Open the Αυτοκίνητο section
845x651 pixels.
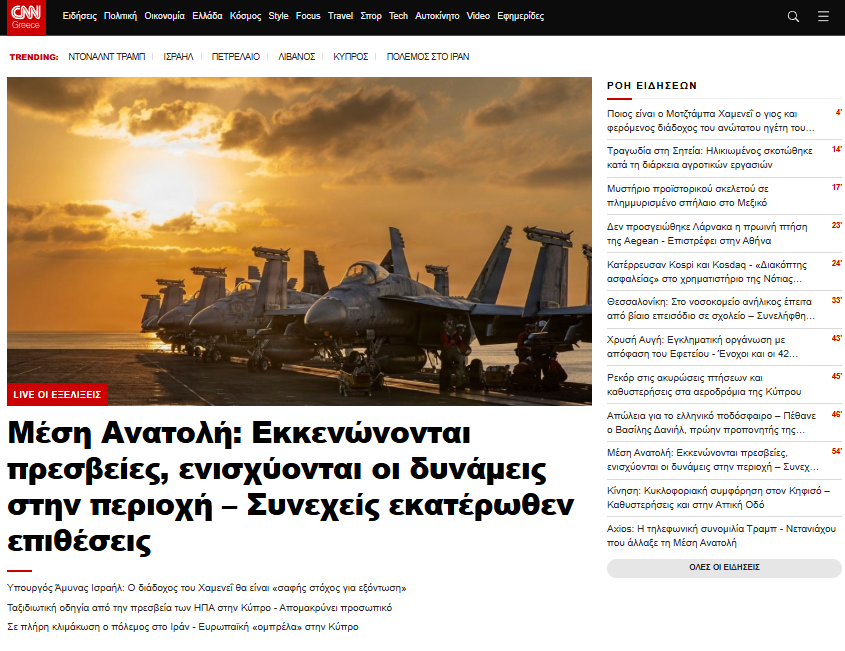click(437, 17)
